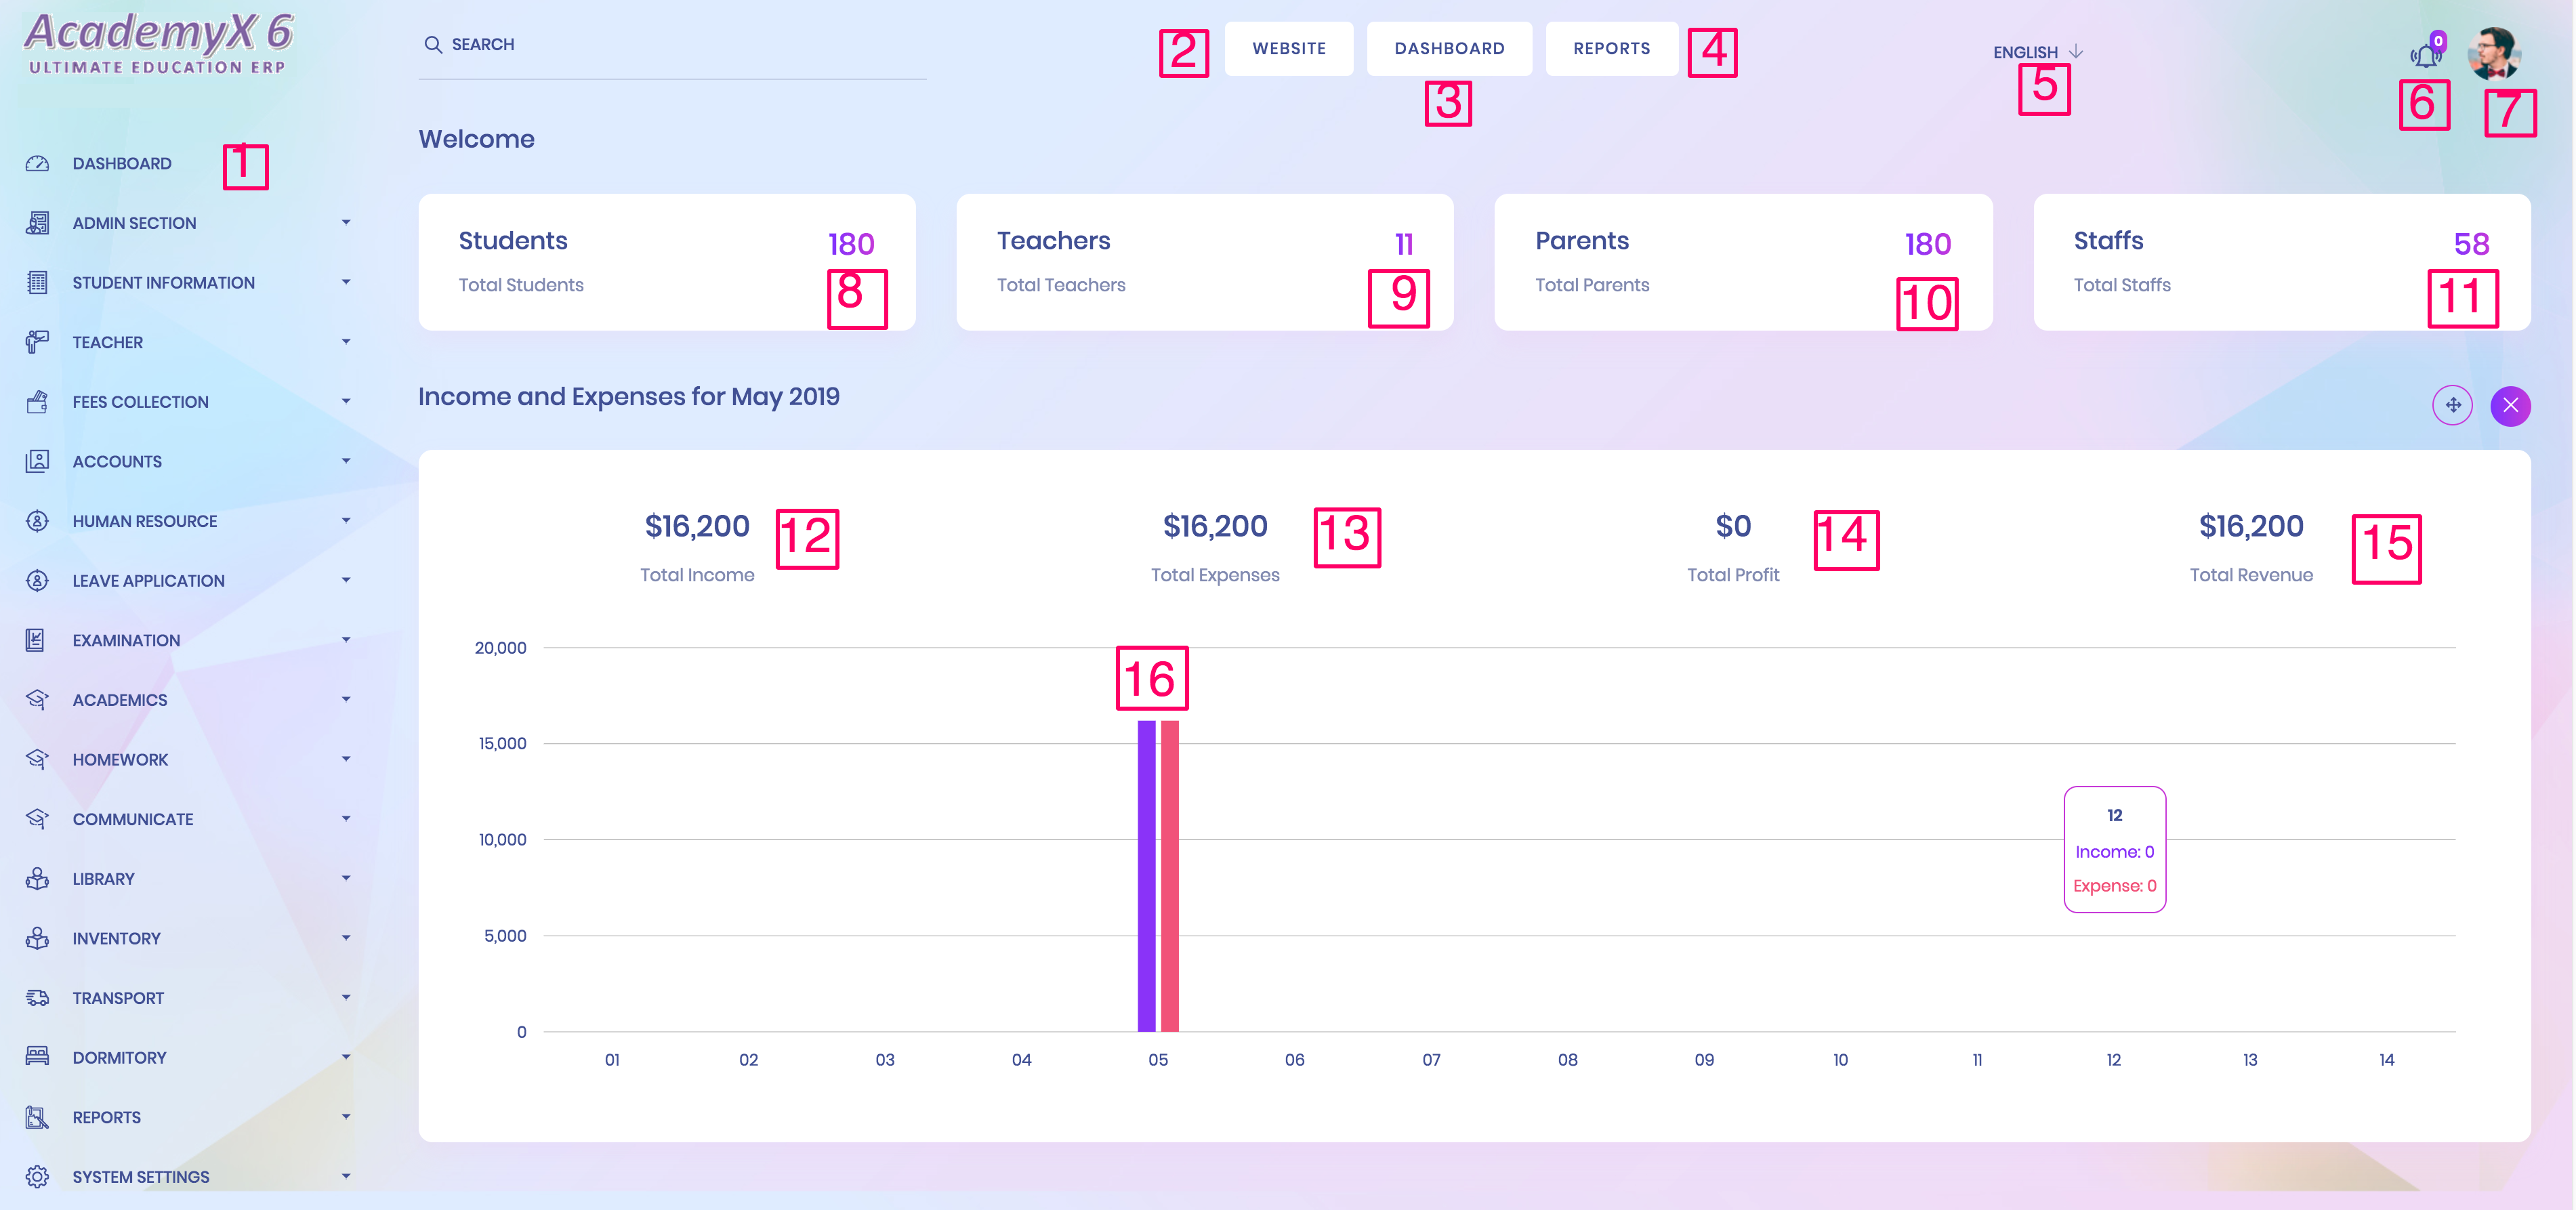Close the Income and Expenses panel
The image size is (2576, 1210).
pos(2510,405)
